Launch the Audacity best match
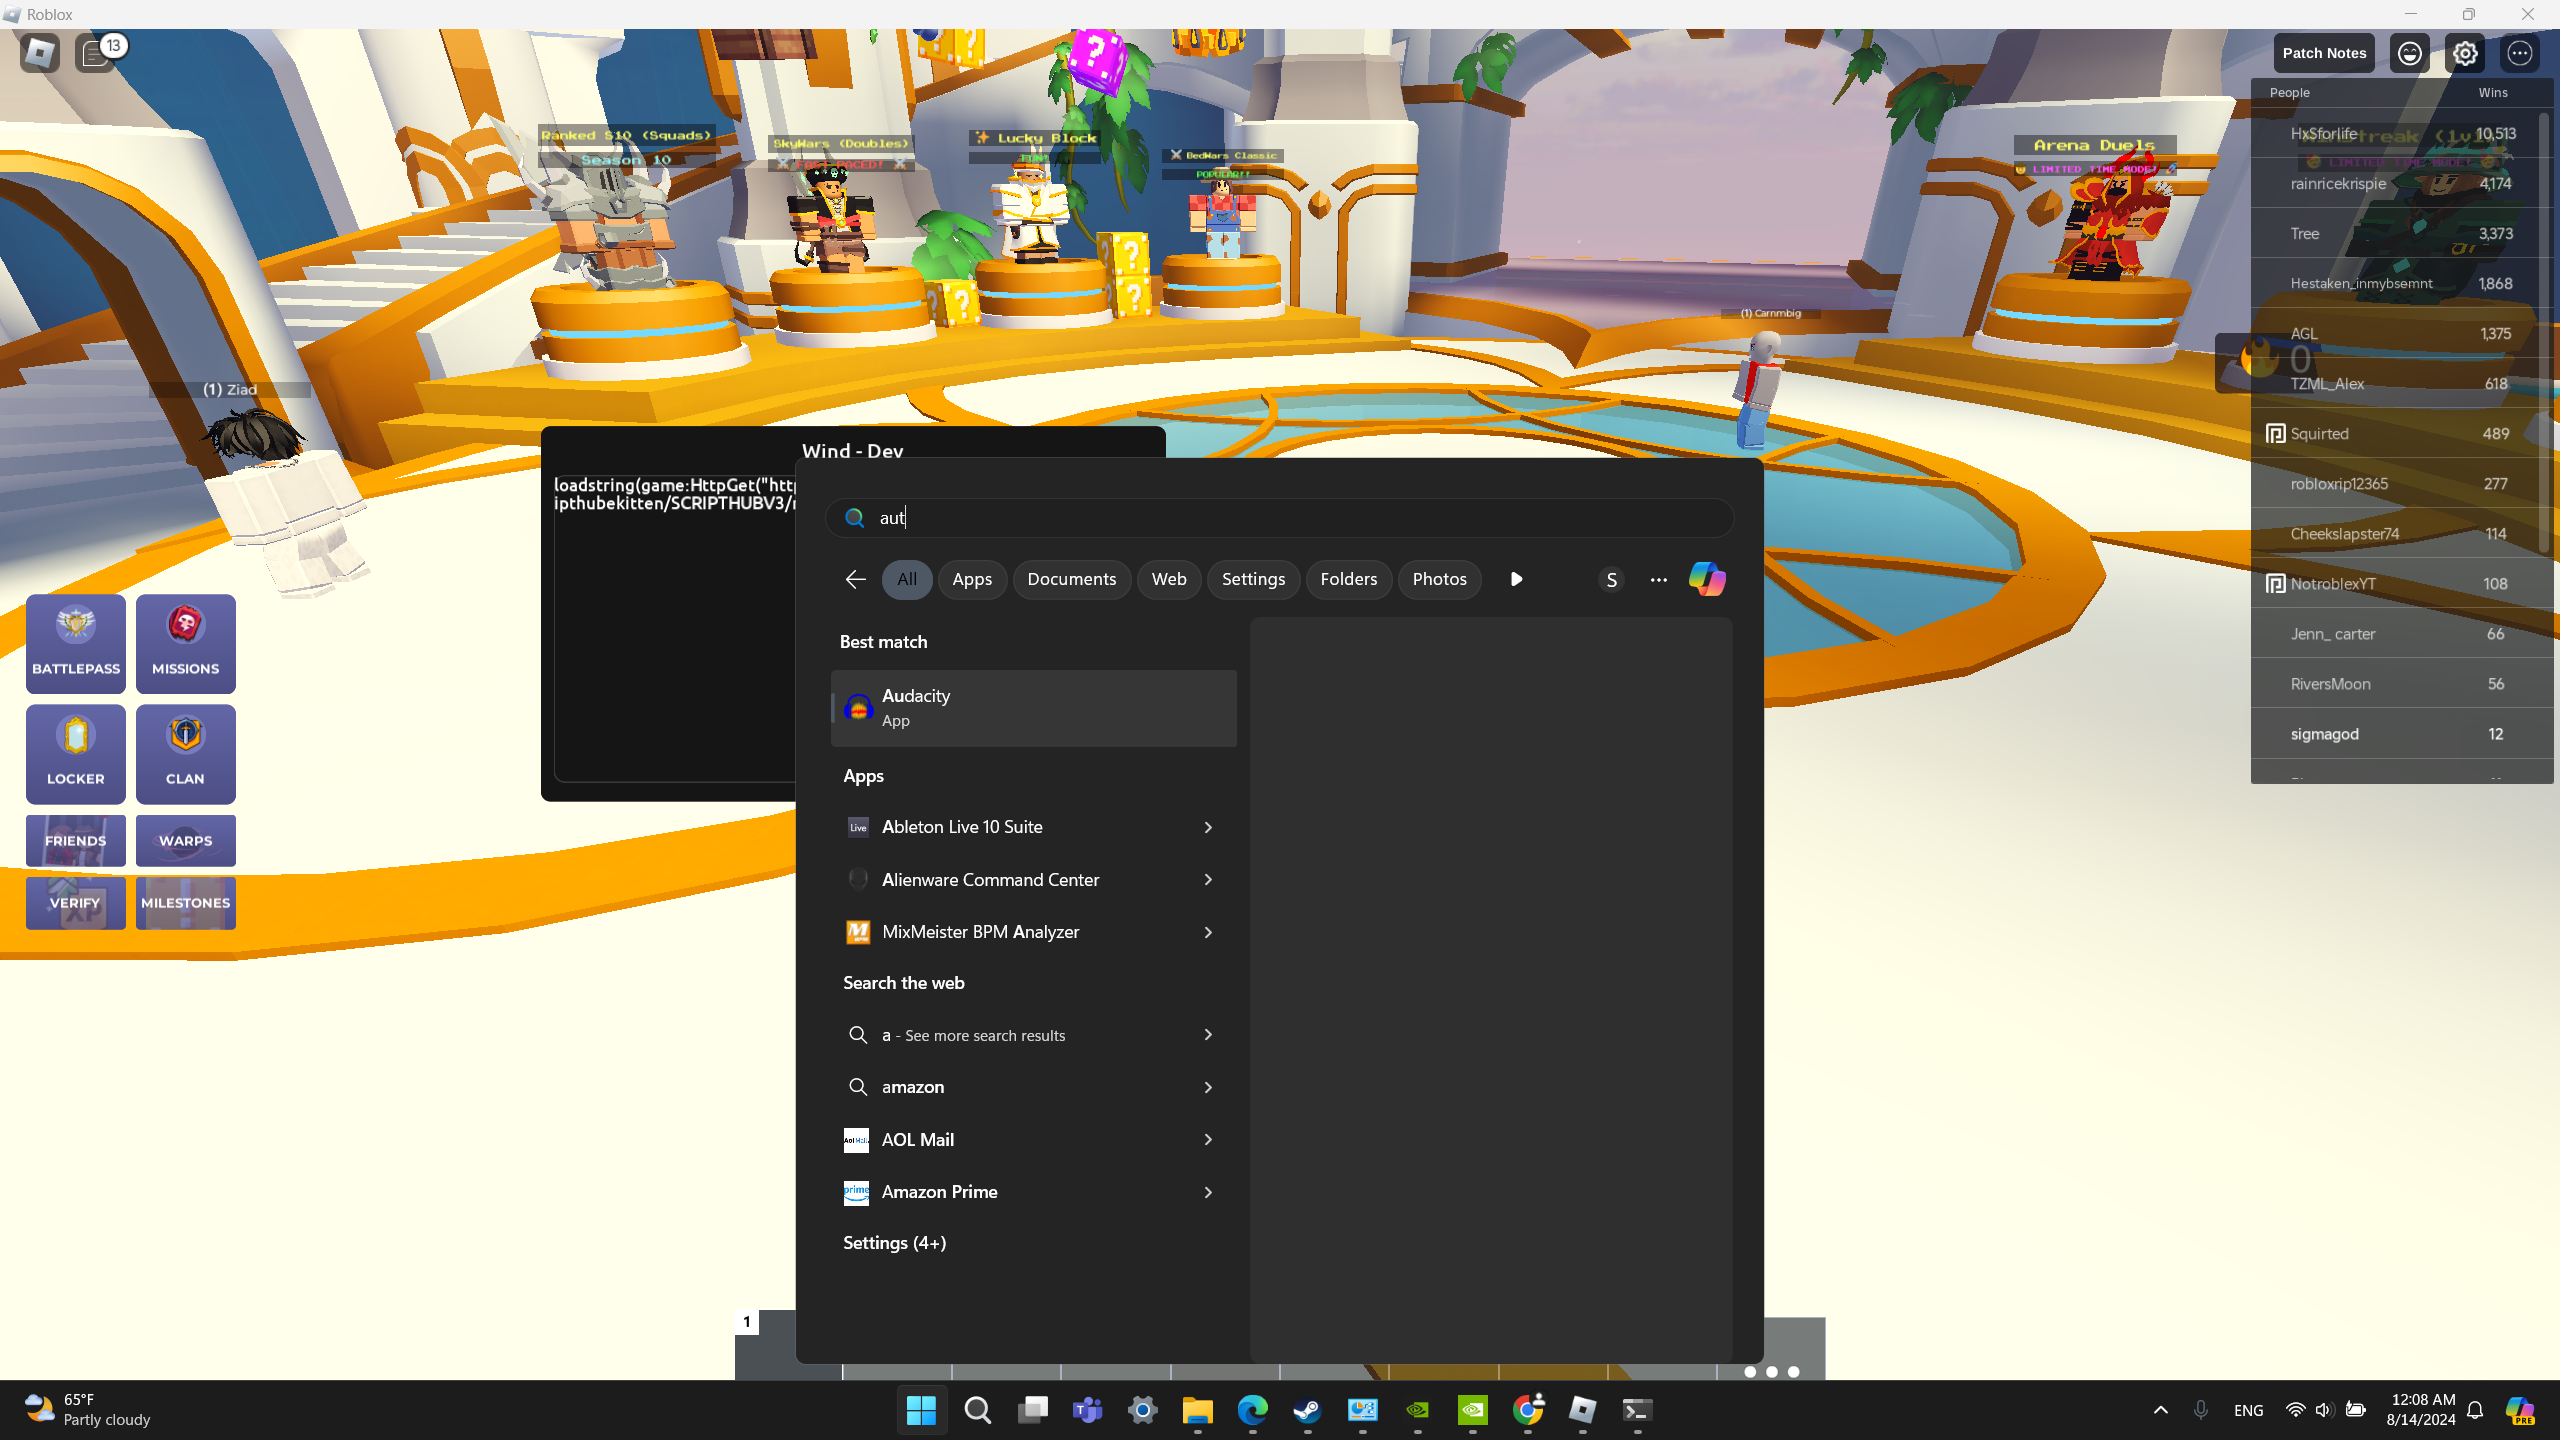The height and width of the screenshot is (1440, 2560). 1034,707
